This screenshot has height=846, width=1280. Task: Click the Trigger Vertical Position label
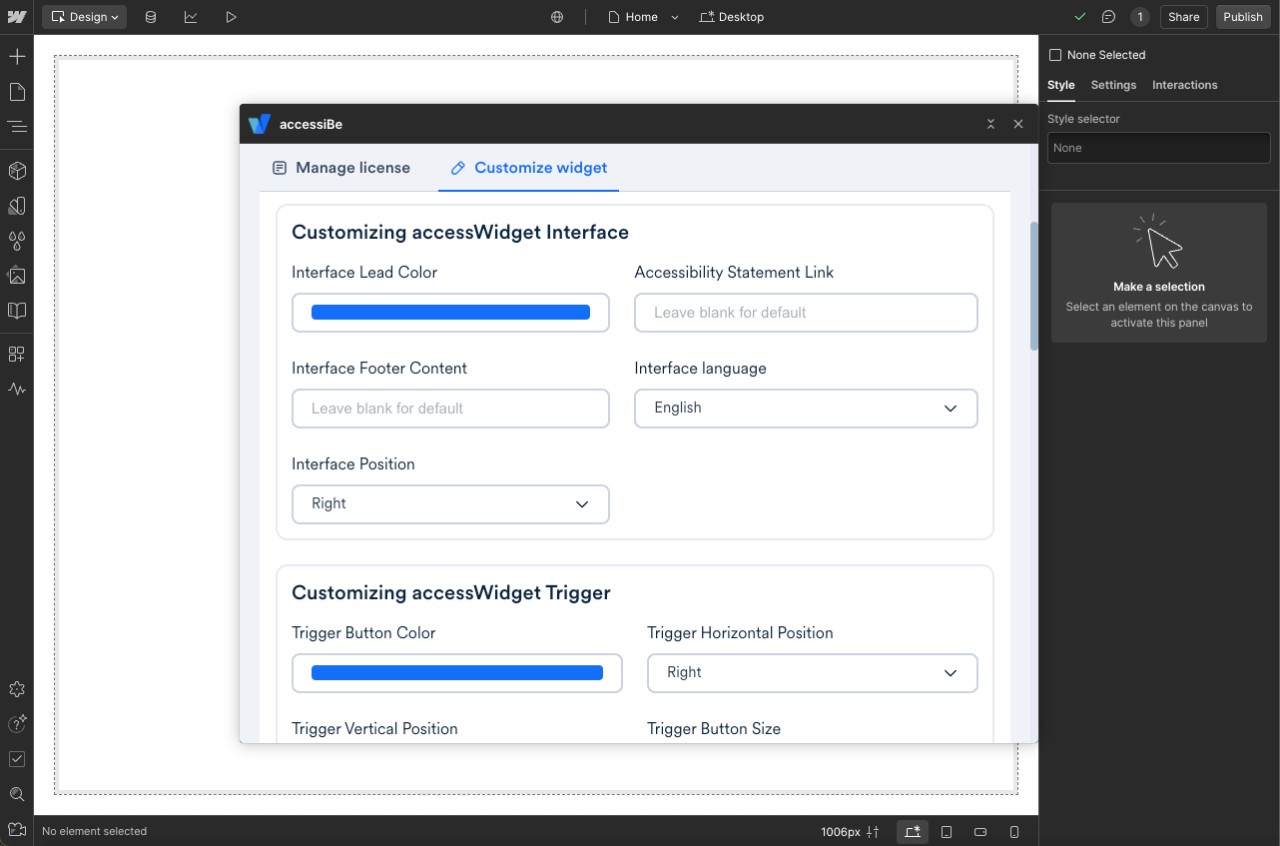coord(375,729)
